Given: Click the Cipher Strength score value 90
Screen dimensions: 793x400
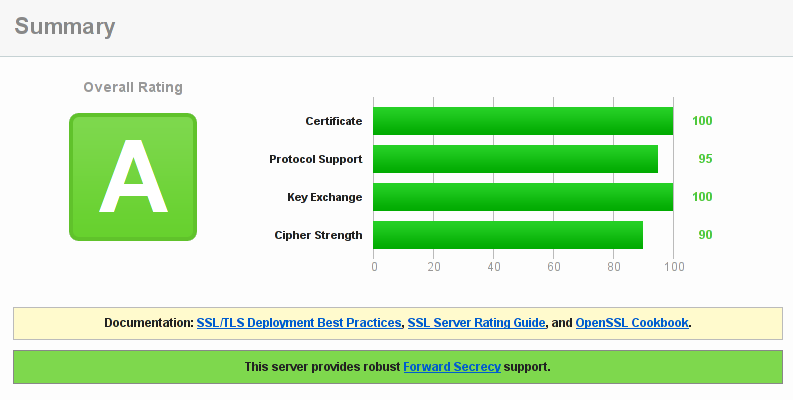Looking at the screenshot, I should click(x=705, y=235).
